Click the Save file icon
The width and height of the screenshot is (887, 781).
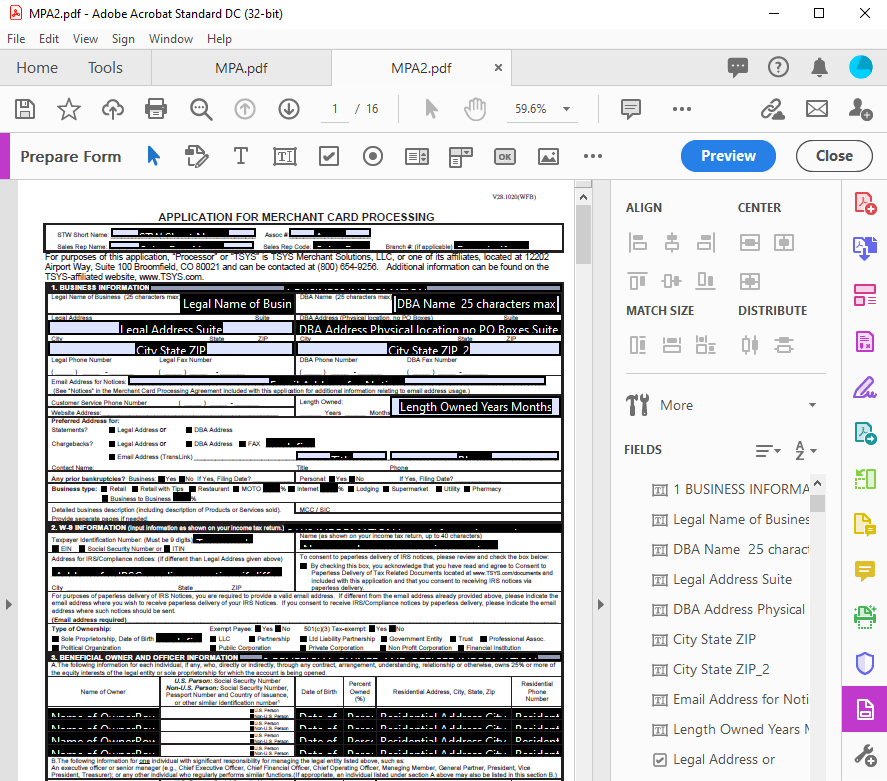[x=25, y=109]
